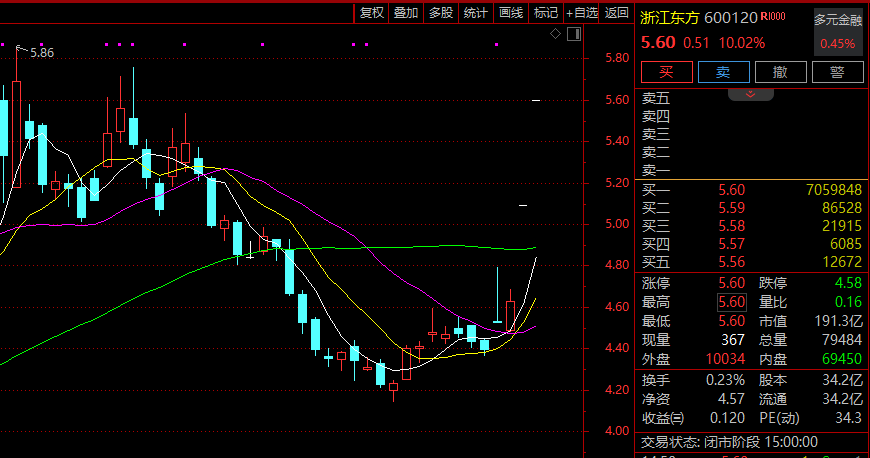Viewport: 870px width, 458px height.
Task: Click the 5.80 price axis label
Action: click(617, 58)
